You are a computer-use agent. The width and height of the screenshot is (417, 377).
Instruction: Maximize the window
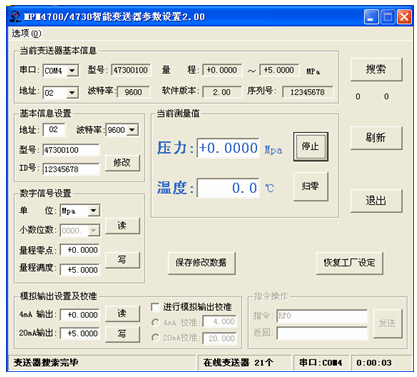point(388,17)
